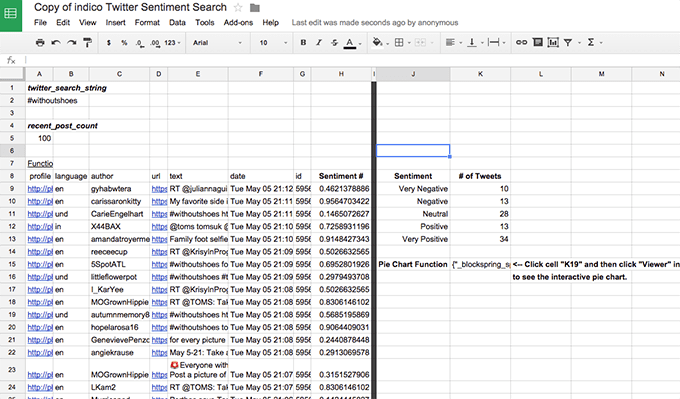Open the borders menu
The image size is (680, 399).
click(402, 43)
